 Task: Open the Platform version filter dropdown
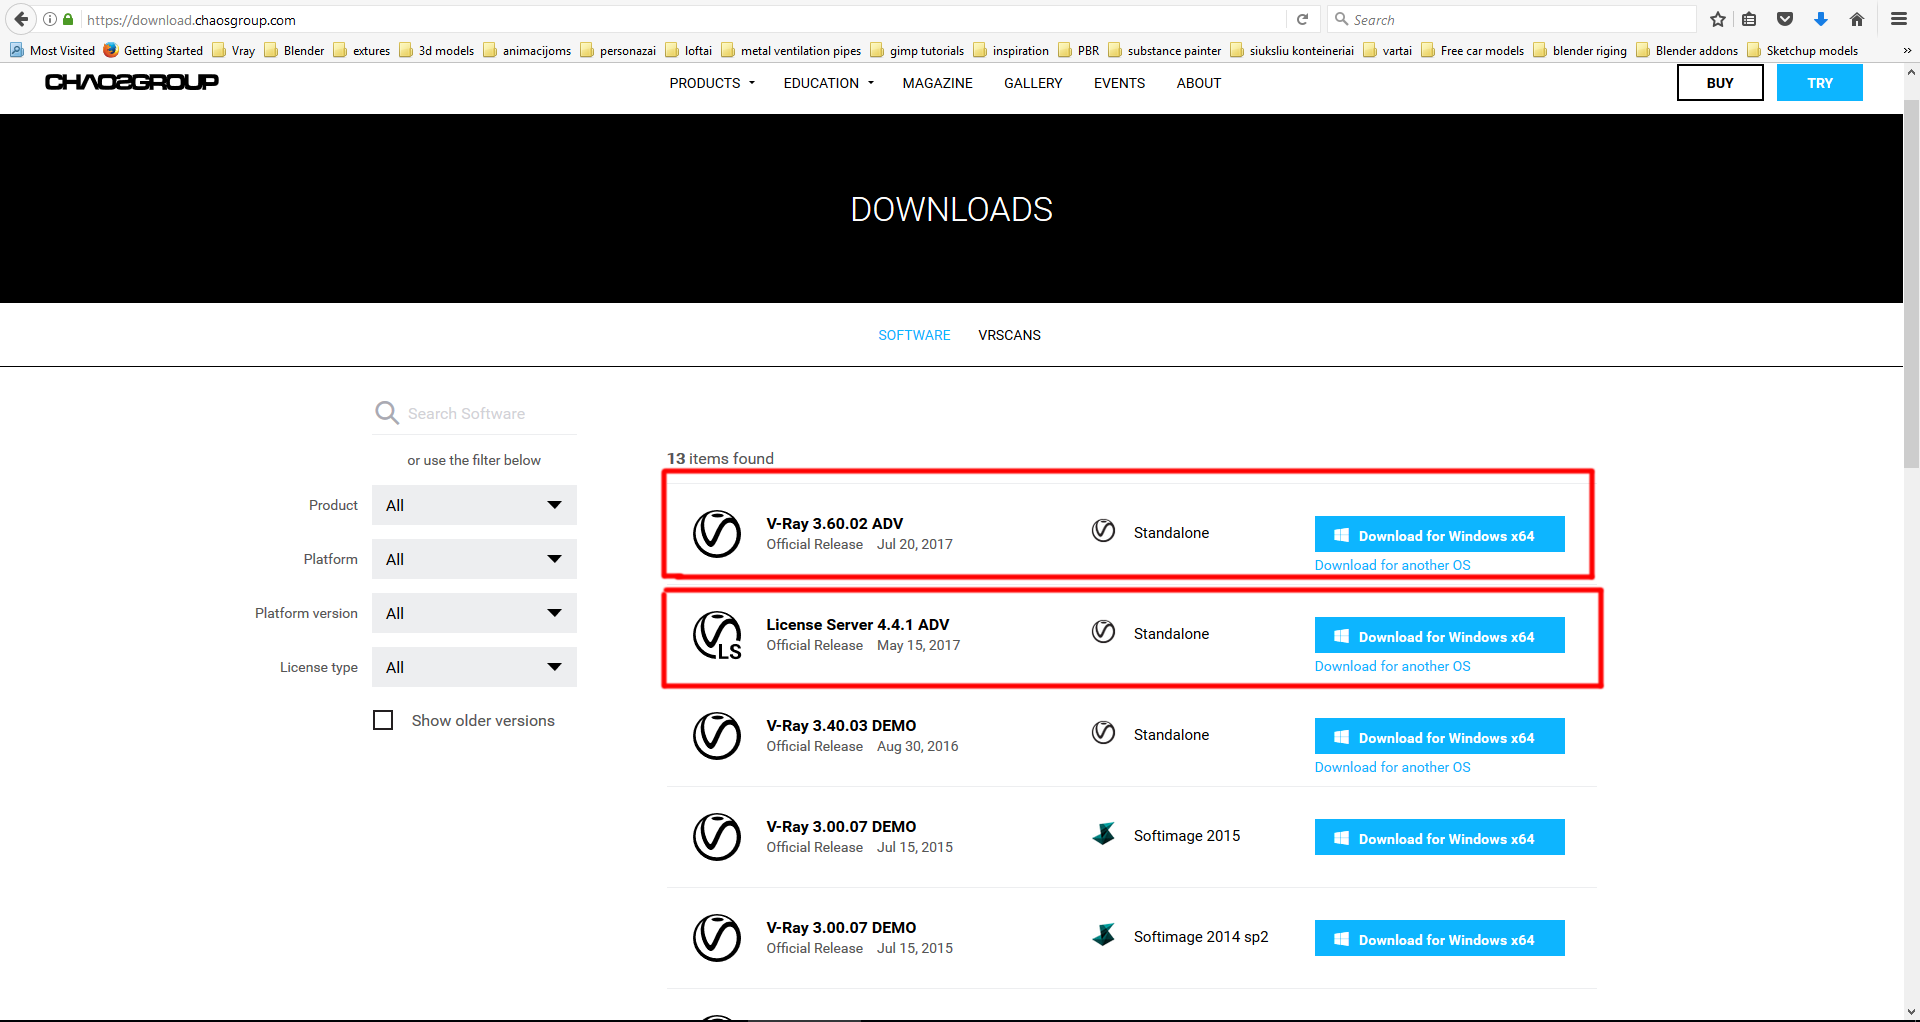(474, 613)
